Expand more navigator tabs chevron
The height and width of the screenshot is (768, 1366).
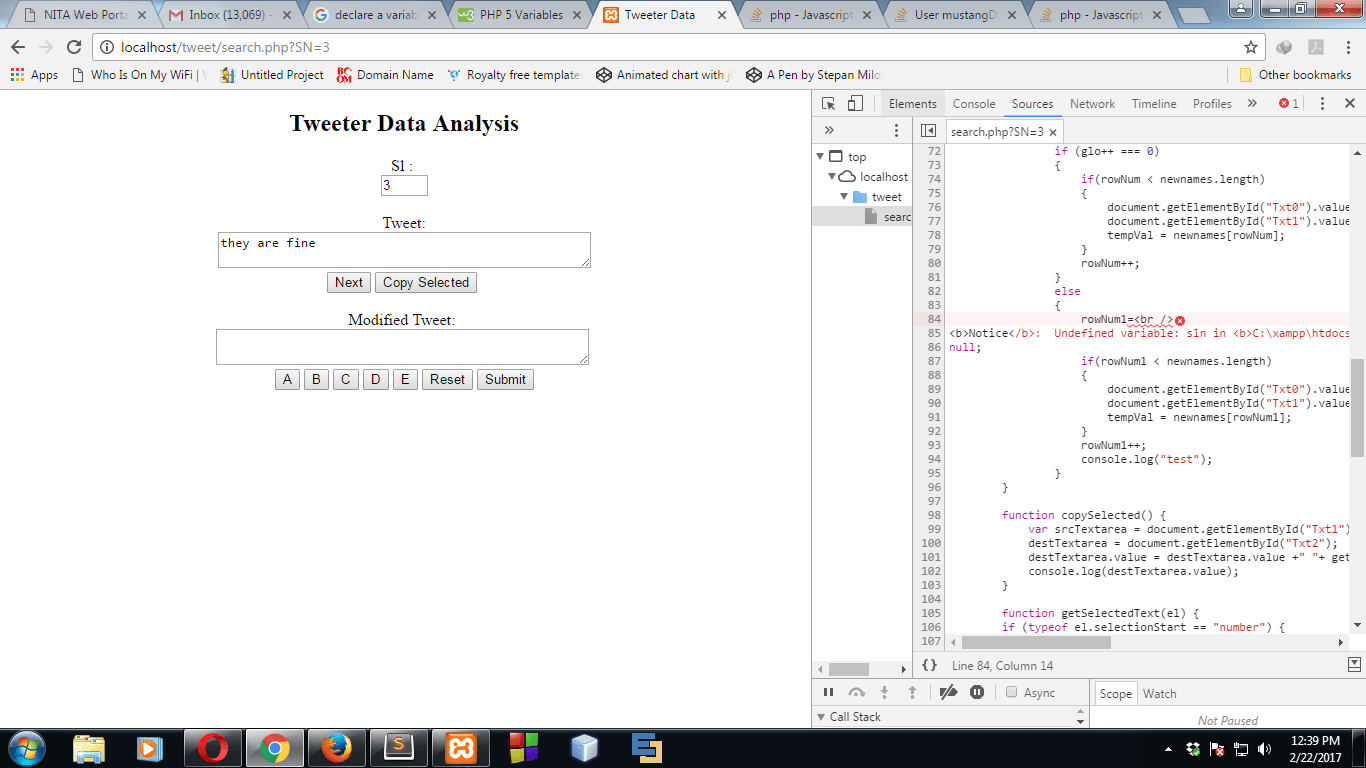click(x=829, y=130)
